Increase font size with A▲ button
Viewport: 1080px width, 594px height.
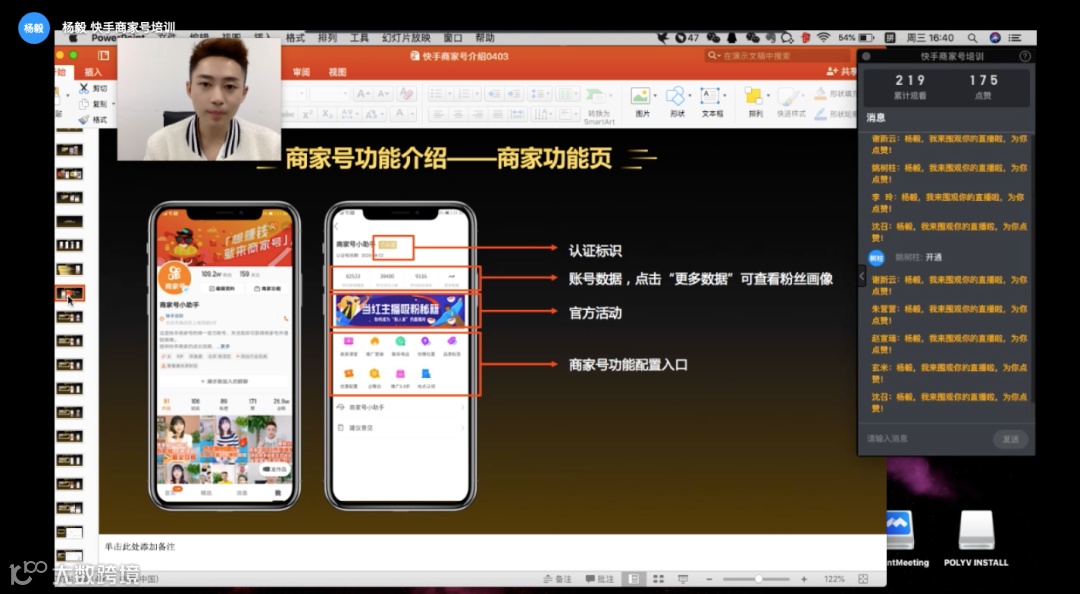[x=363, y=94]
